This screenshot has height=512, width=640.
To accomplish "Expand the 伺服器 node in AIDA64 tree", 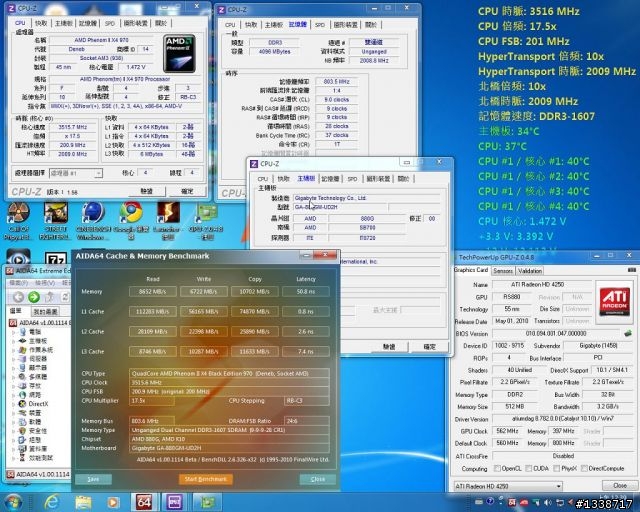I will click(14, 359).
